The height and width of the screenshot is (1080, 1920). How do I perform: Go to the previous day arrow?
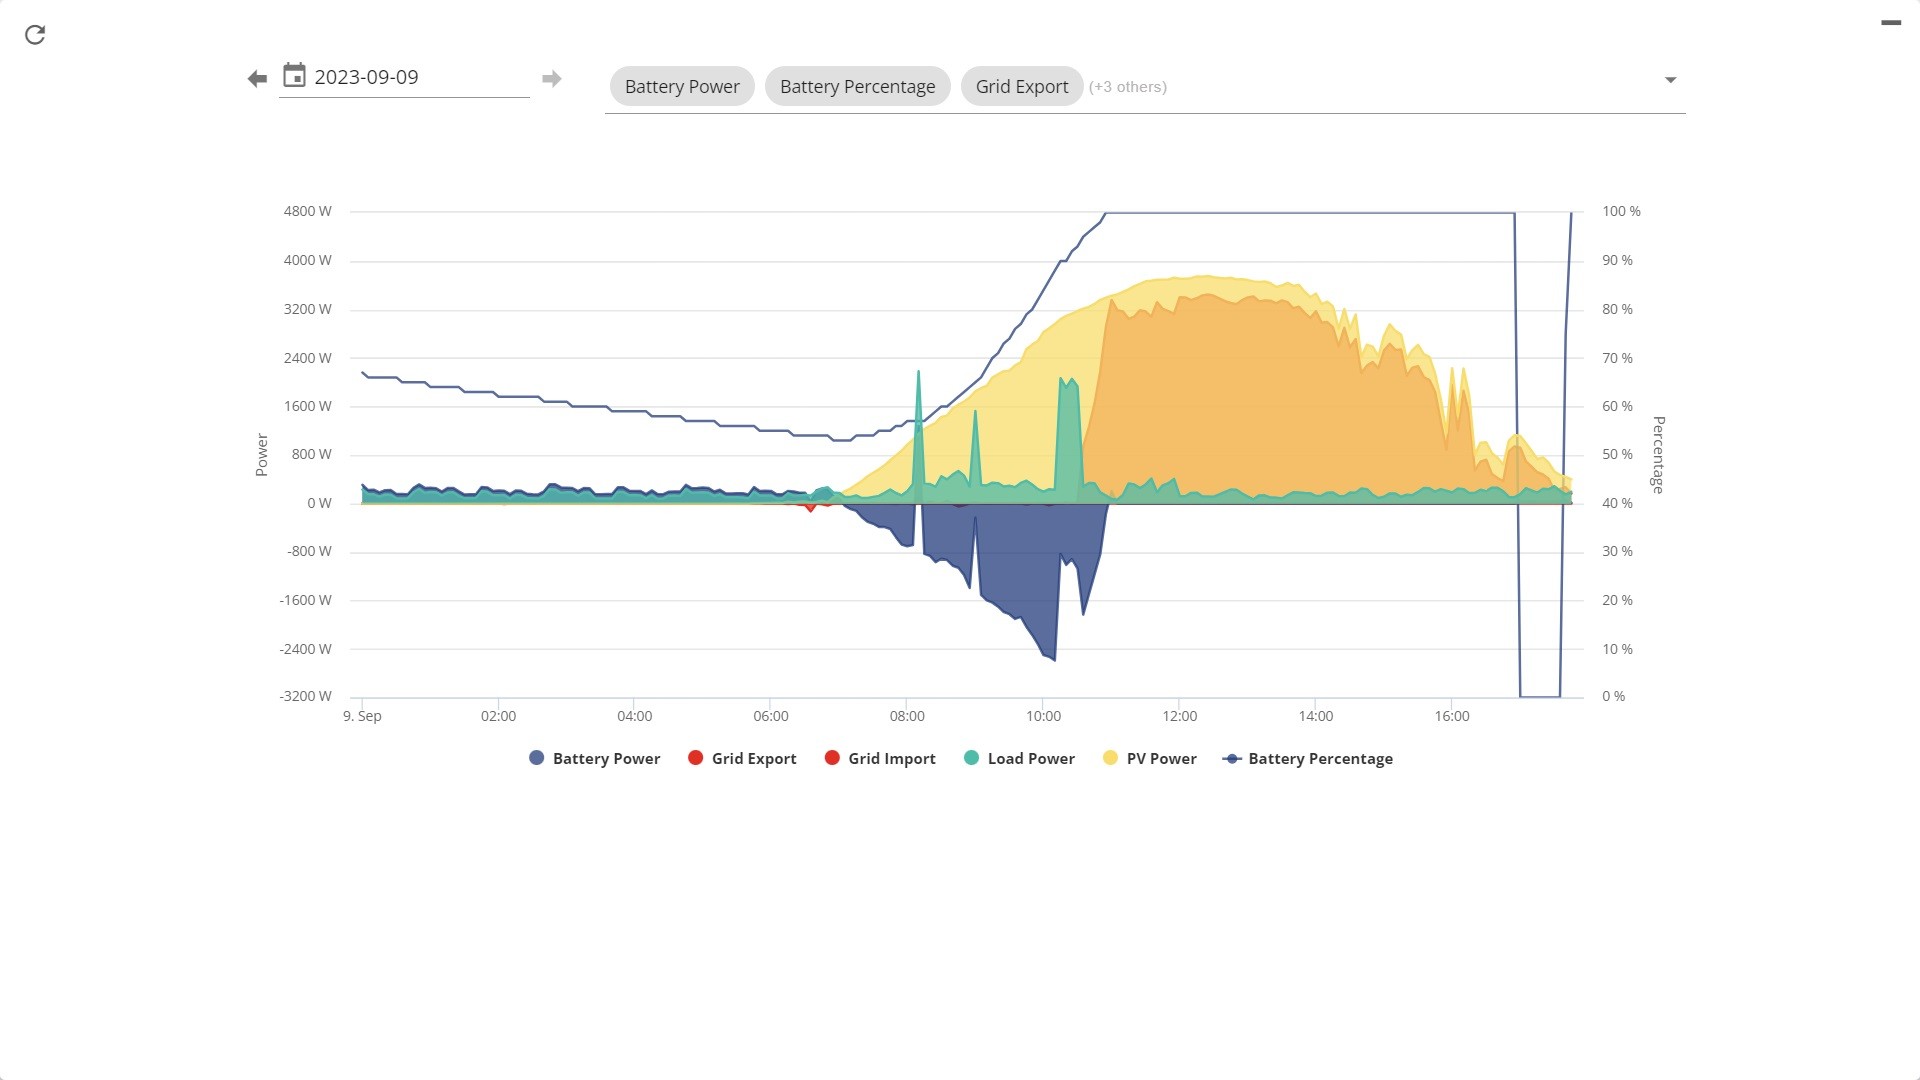257,79
